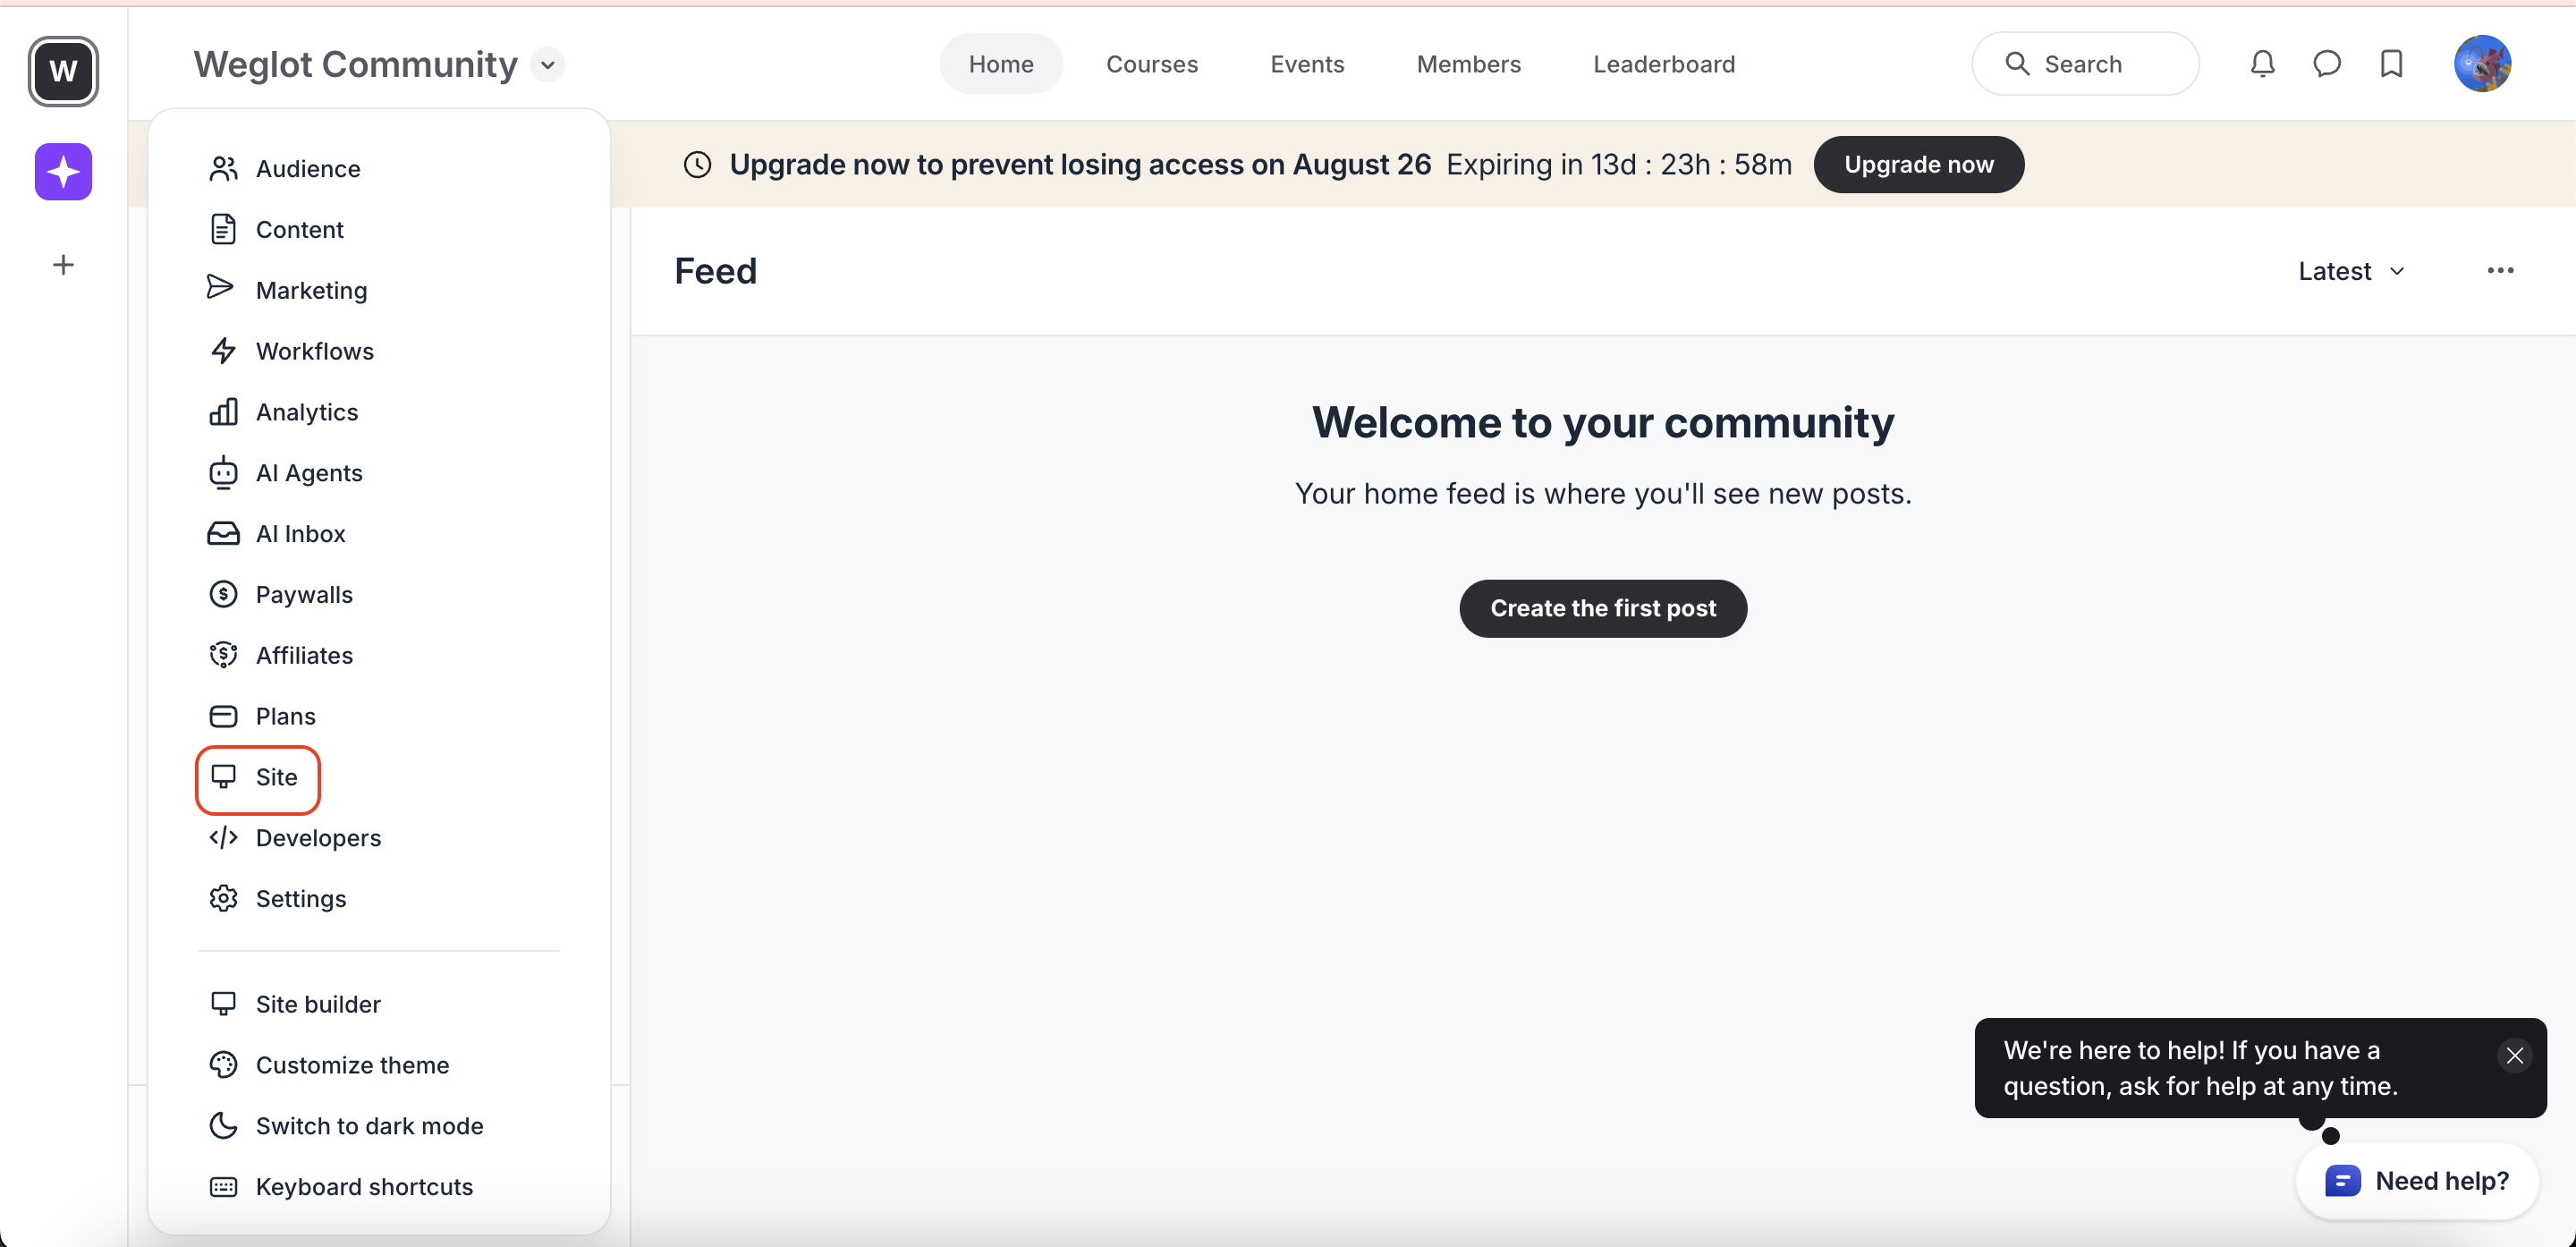Click the clock icon in upgrade banner
The height and width of the screenshot is (1247, 2576).
(x=697, y=165)
